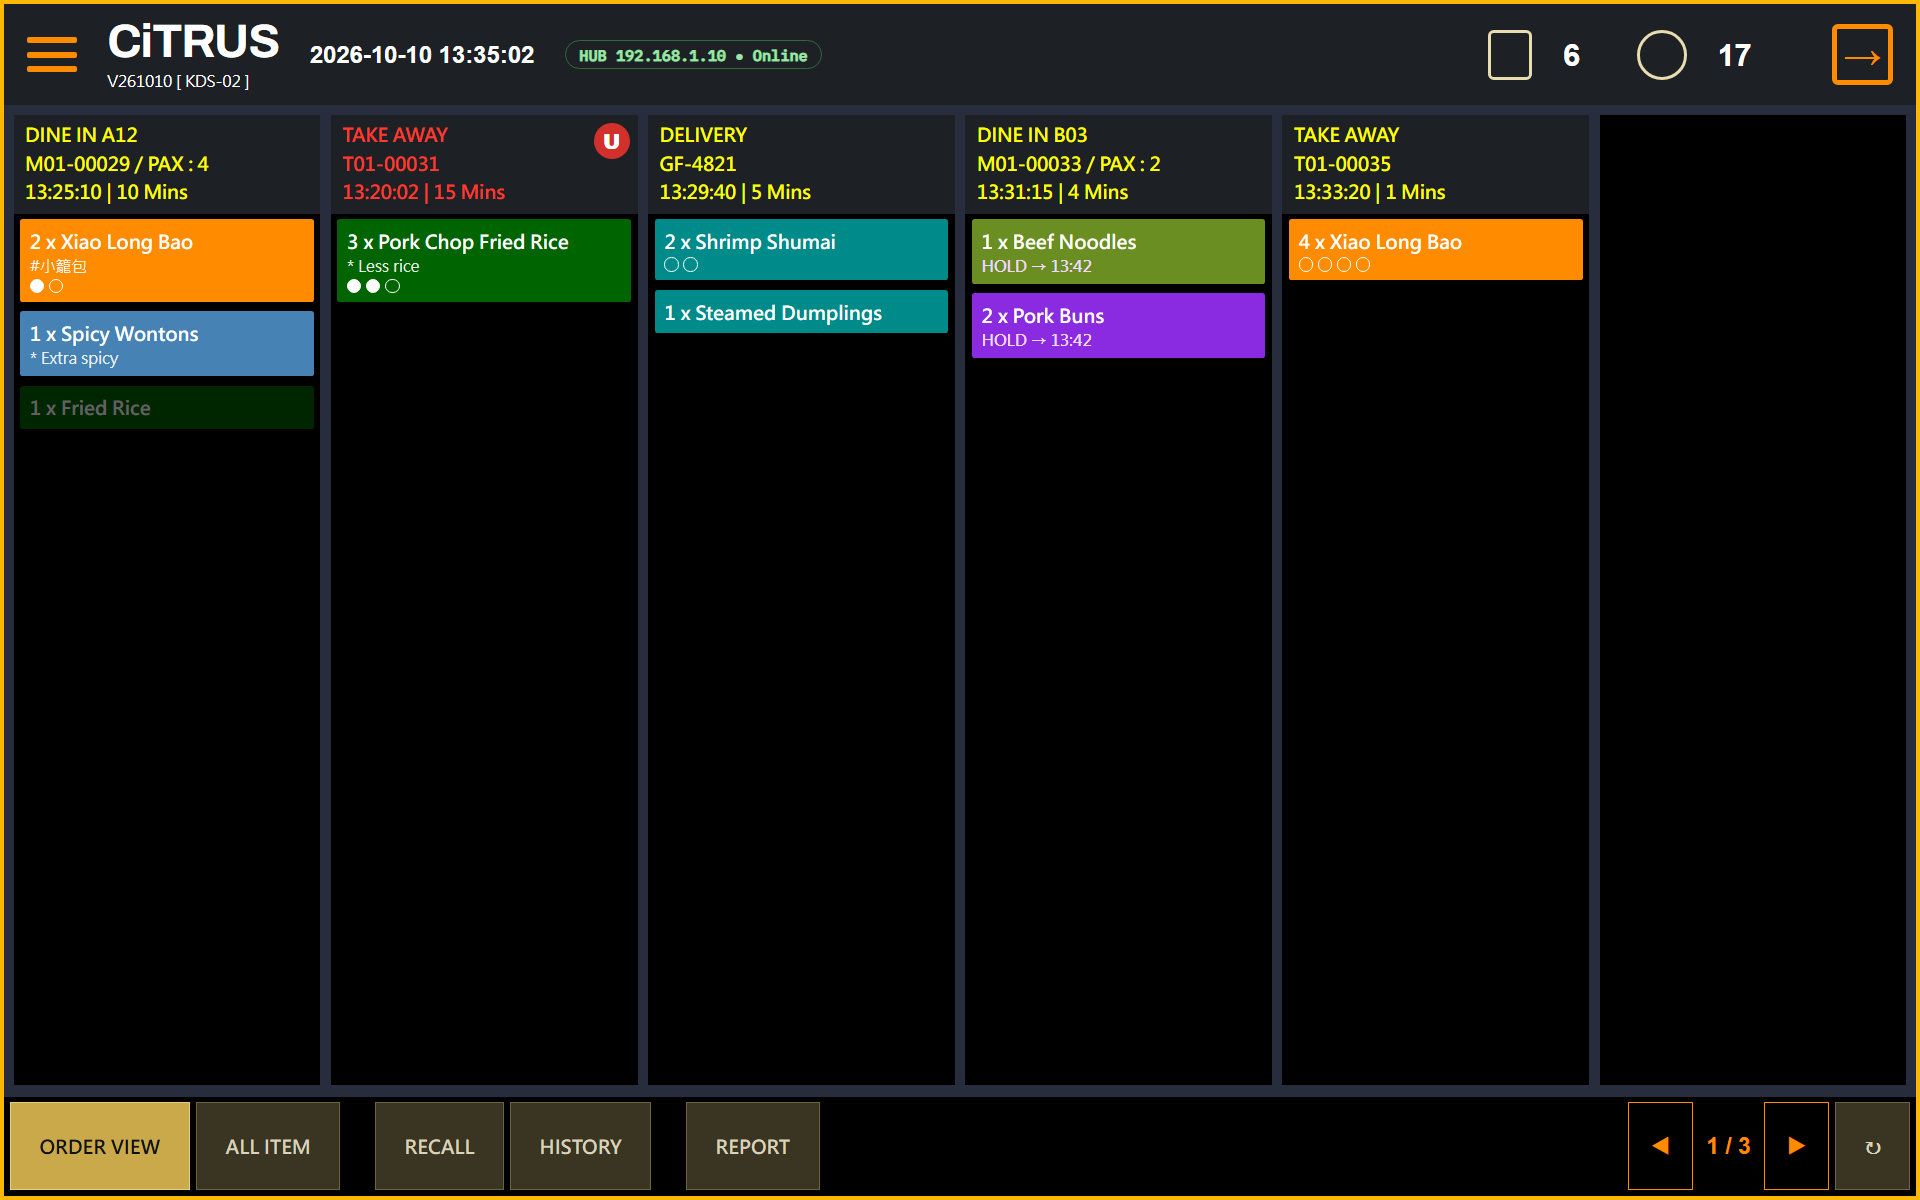Select 4 x Xiao Long Bao item in T01-00035
Screen dimensions: 1920x1200
(x=1435, y=249)
